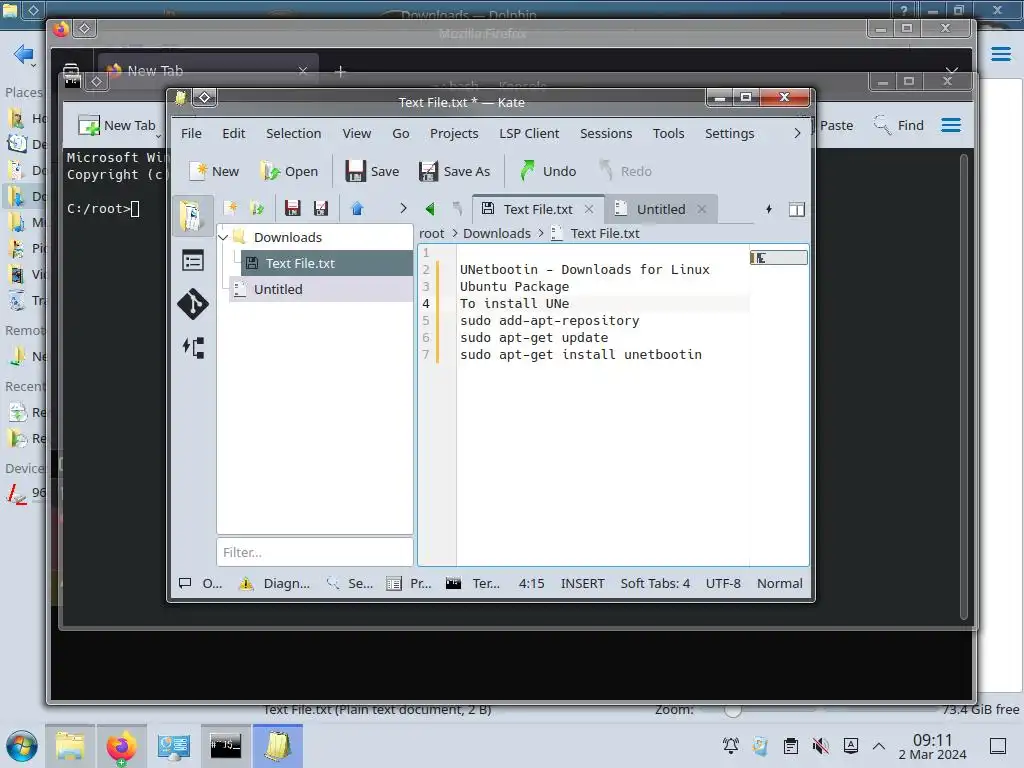Open the Selection menu
Viewport: 1024px width, 768px height.
(x=293, y=133)
